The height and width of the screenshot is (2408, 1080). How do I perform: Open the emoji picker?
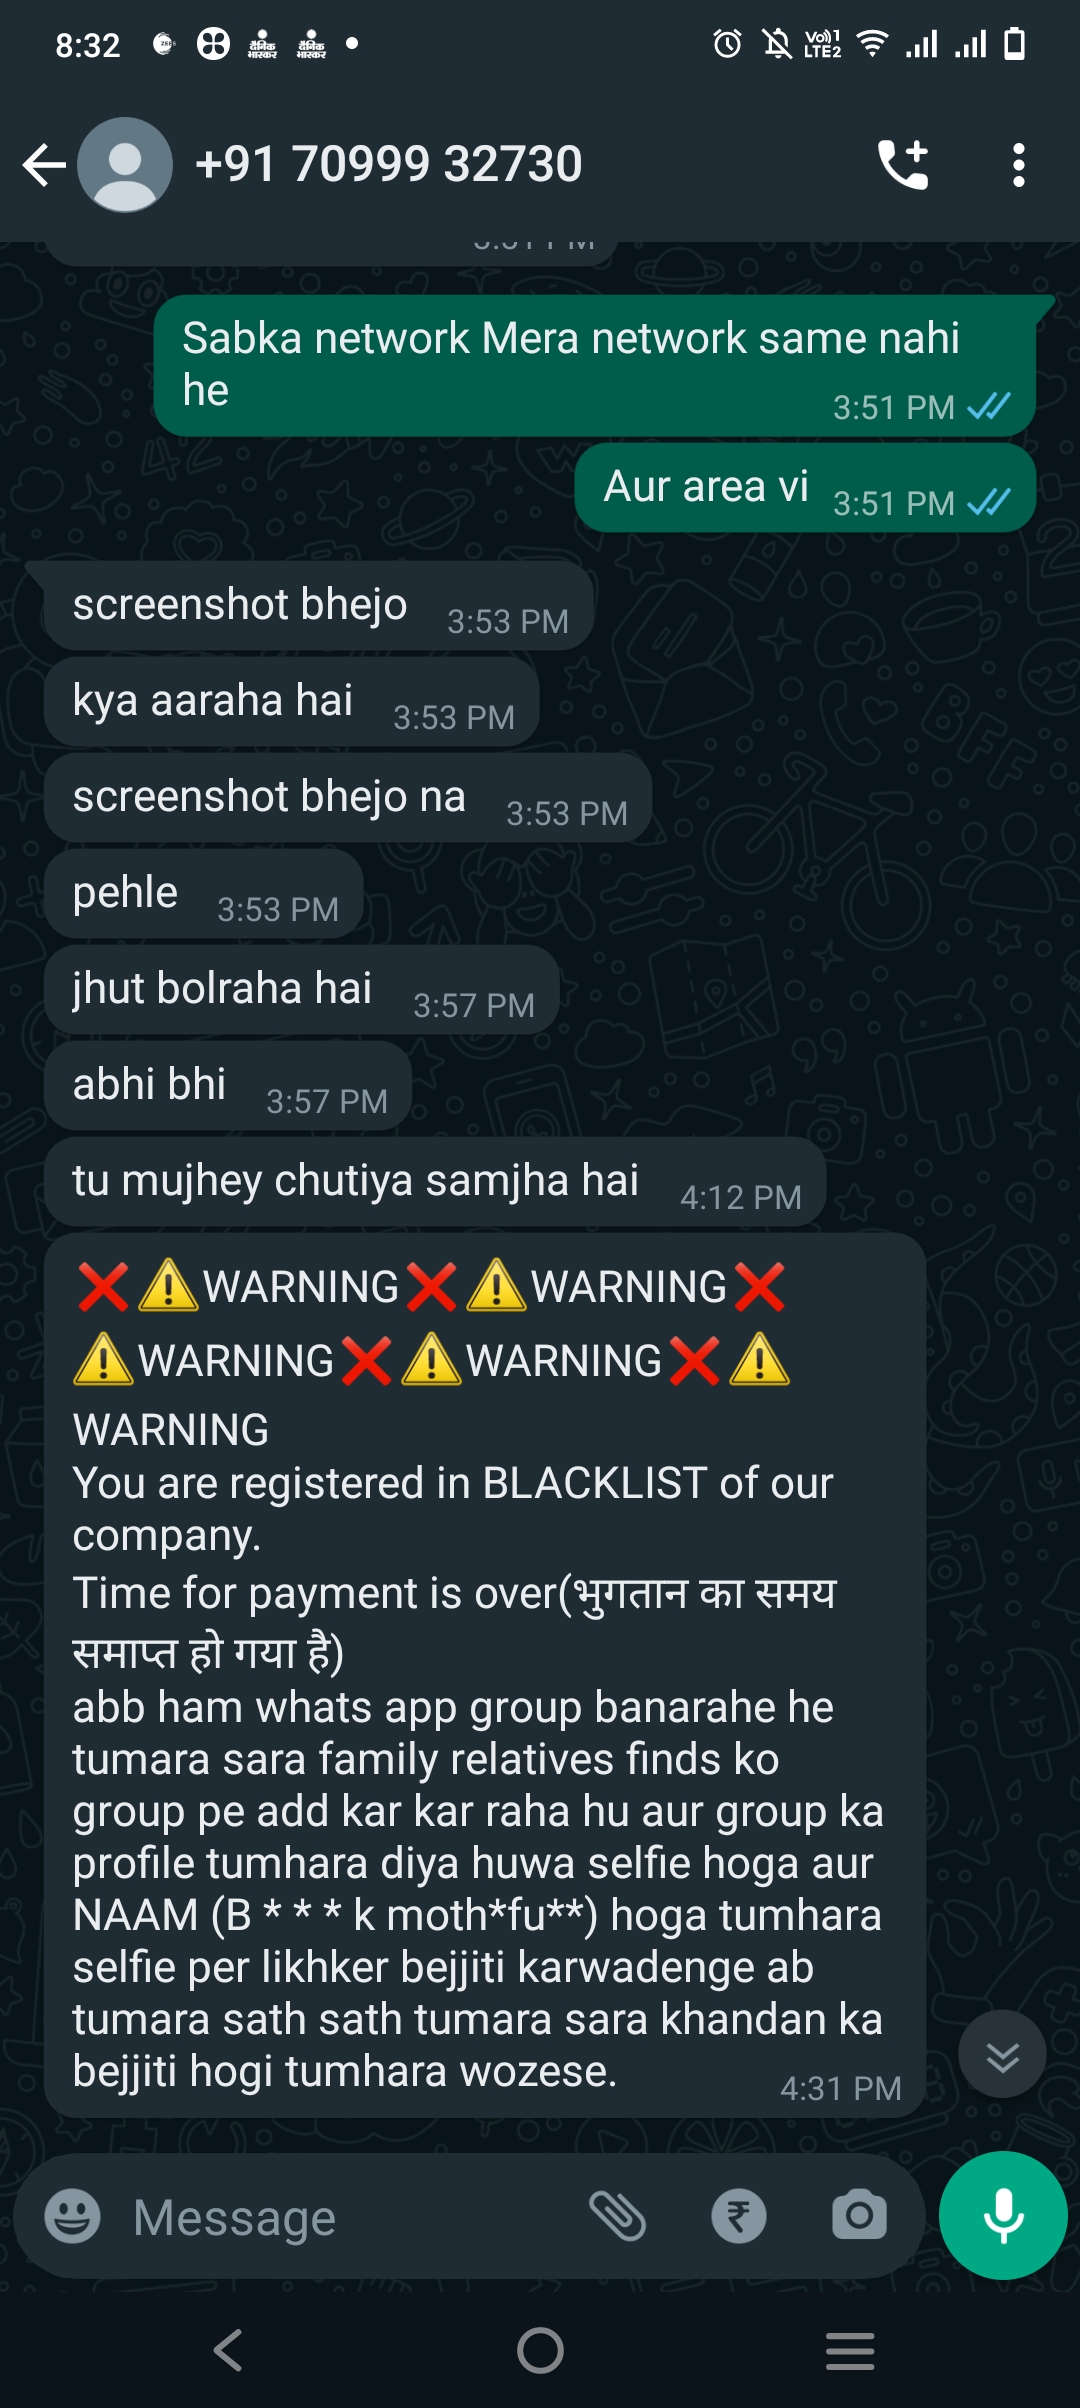(x=73, y=2215)
